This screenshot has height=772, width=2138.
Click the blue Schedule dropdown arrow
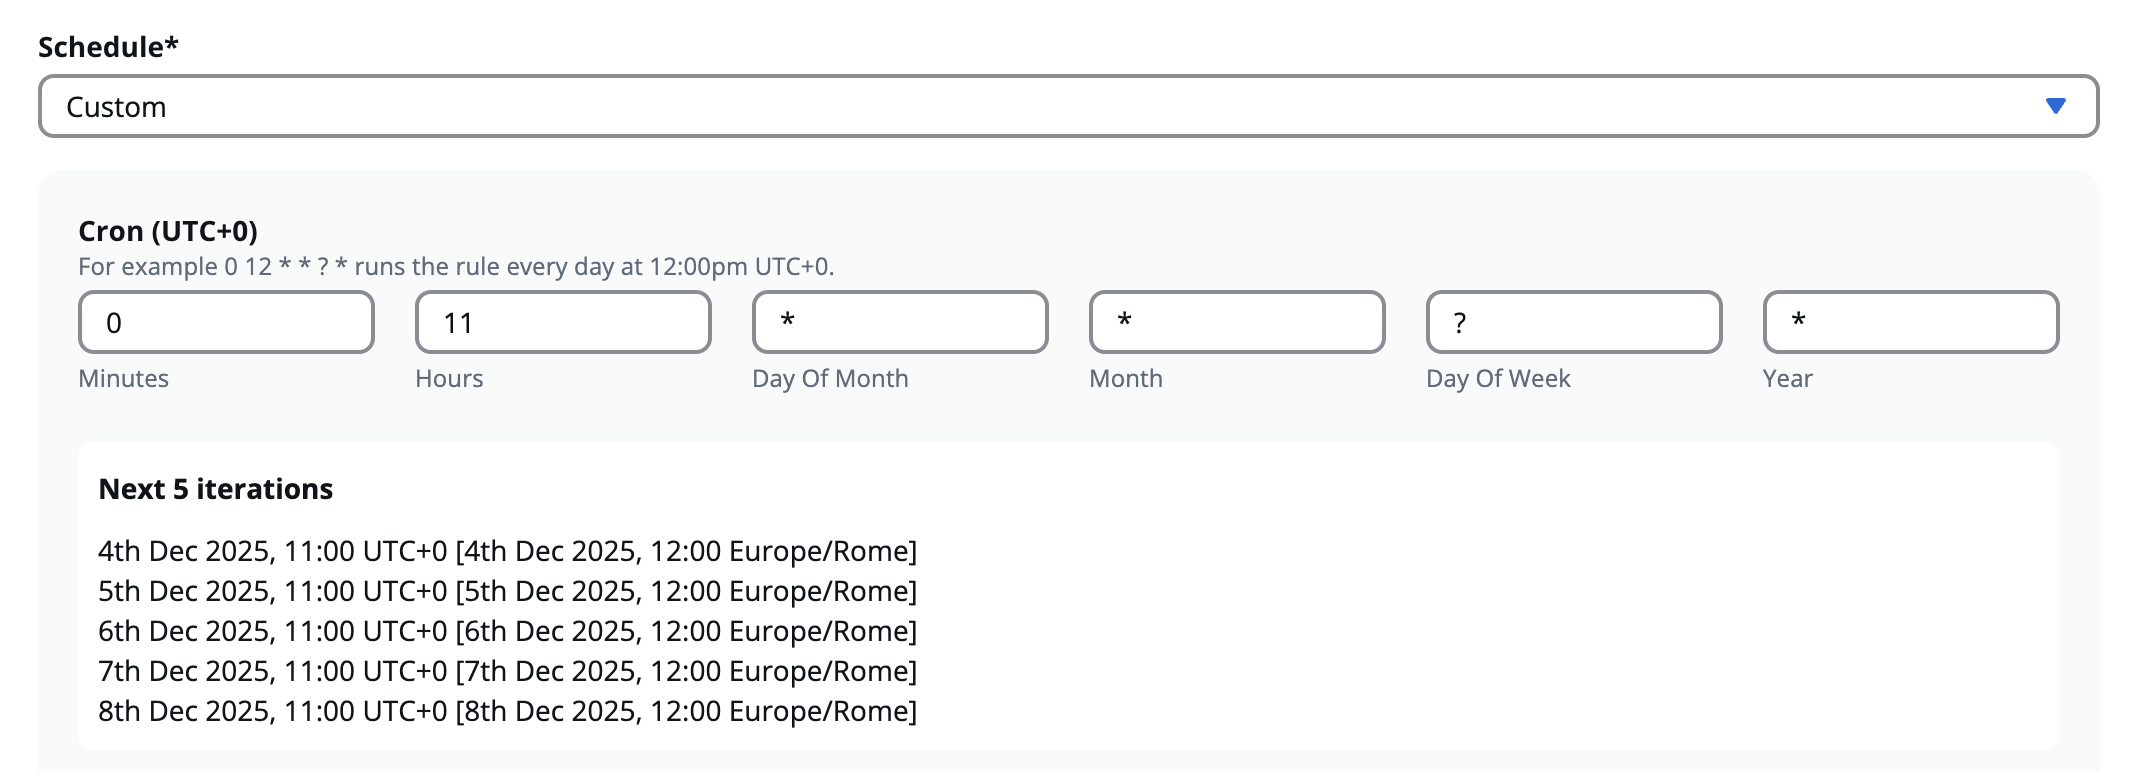coord(2055,106)
